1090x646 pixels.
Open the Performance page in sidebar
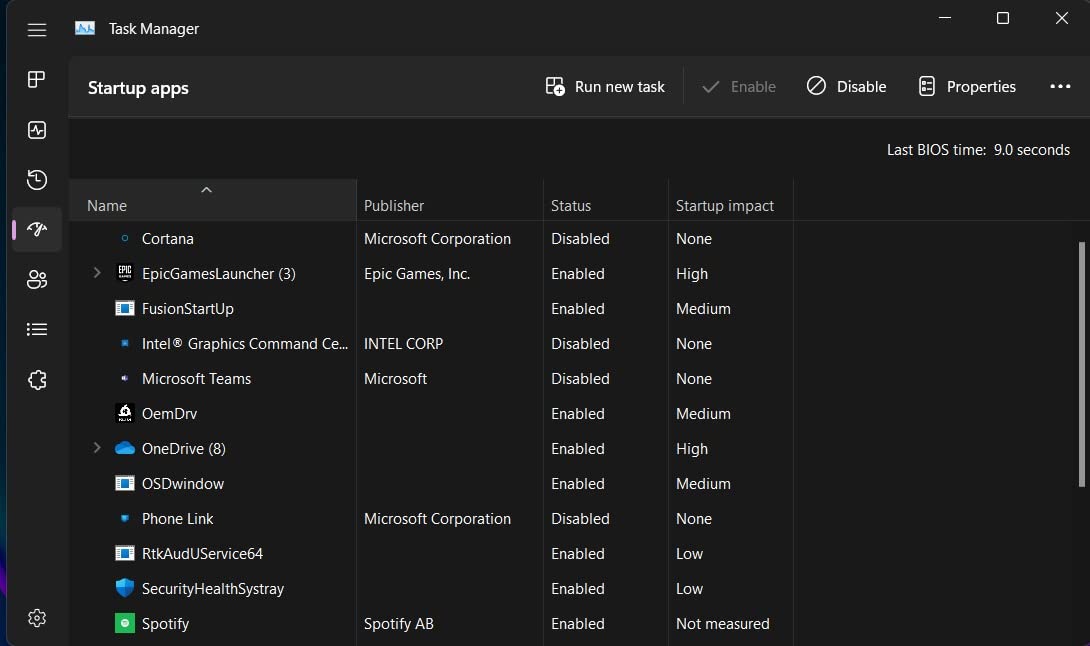pos(37,130)
